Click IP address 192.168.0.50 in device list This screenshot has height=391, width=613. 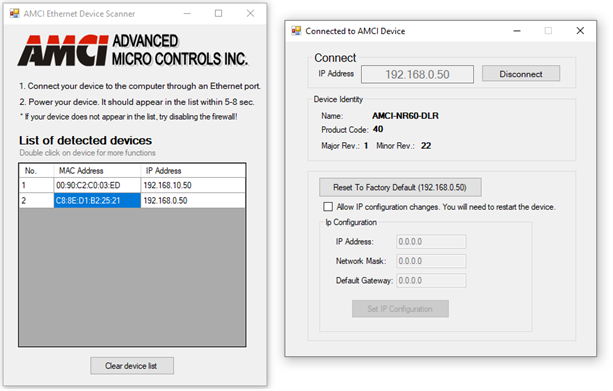pyautogui.click(x=193, y=201)
